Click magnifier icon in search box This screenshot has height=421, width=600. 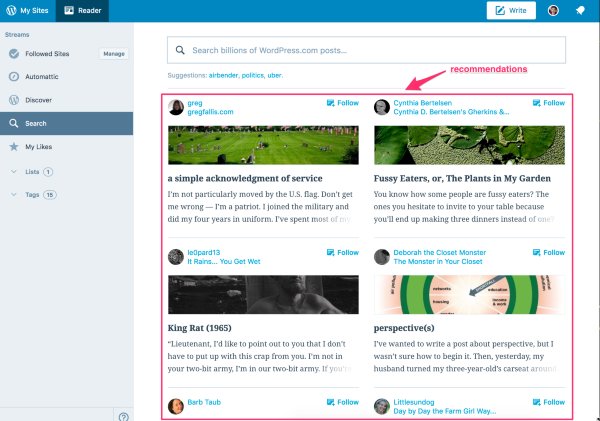pyautogui.click(x=180, y=50)
